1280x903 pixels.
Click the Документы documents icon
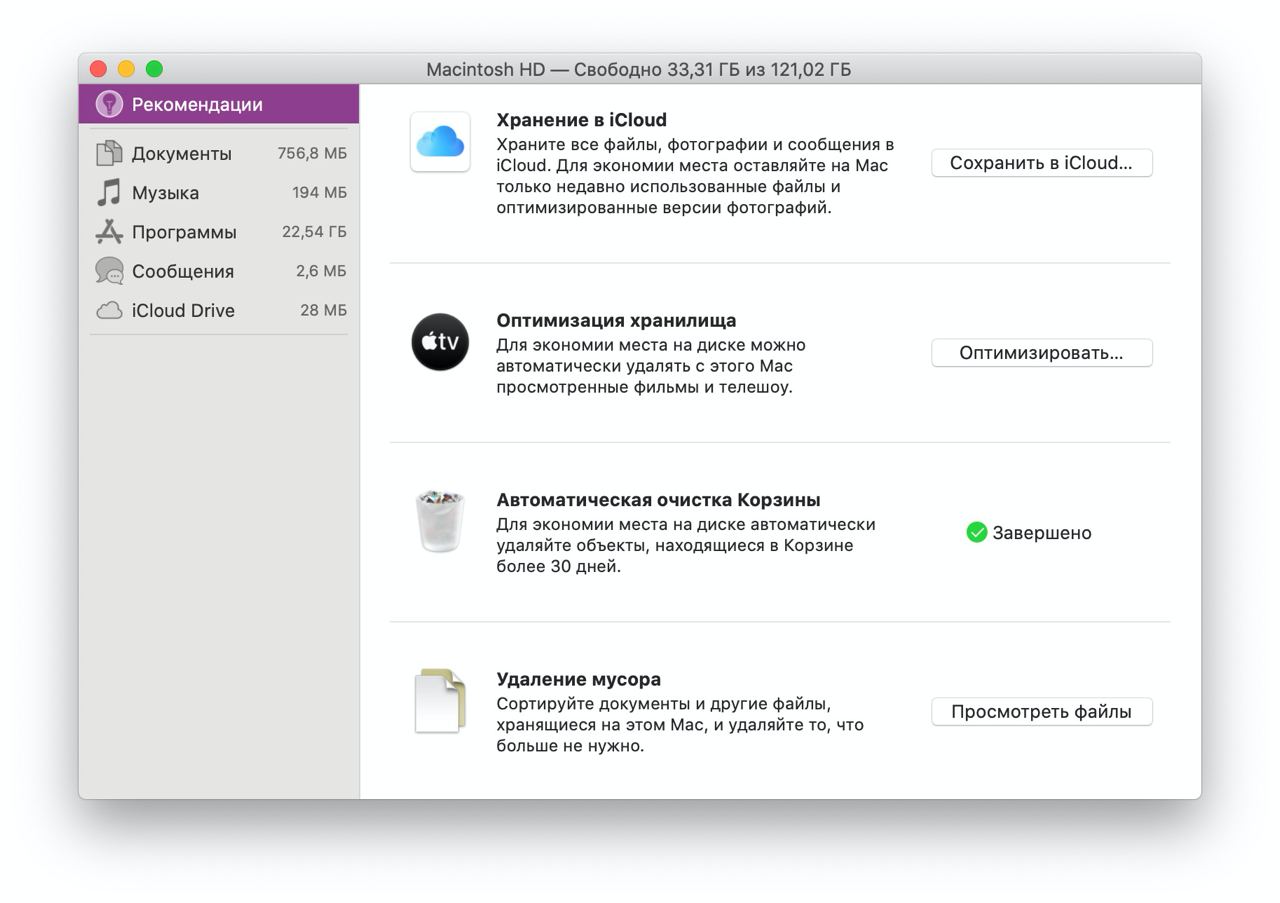click(109, 153)
